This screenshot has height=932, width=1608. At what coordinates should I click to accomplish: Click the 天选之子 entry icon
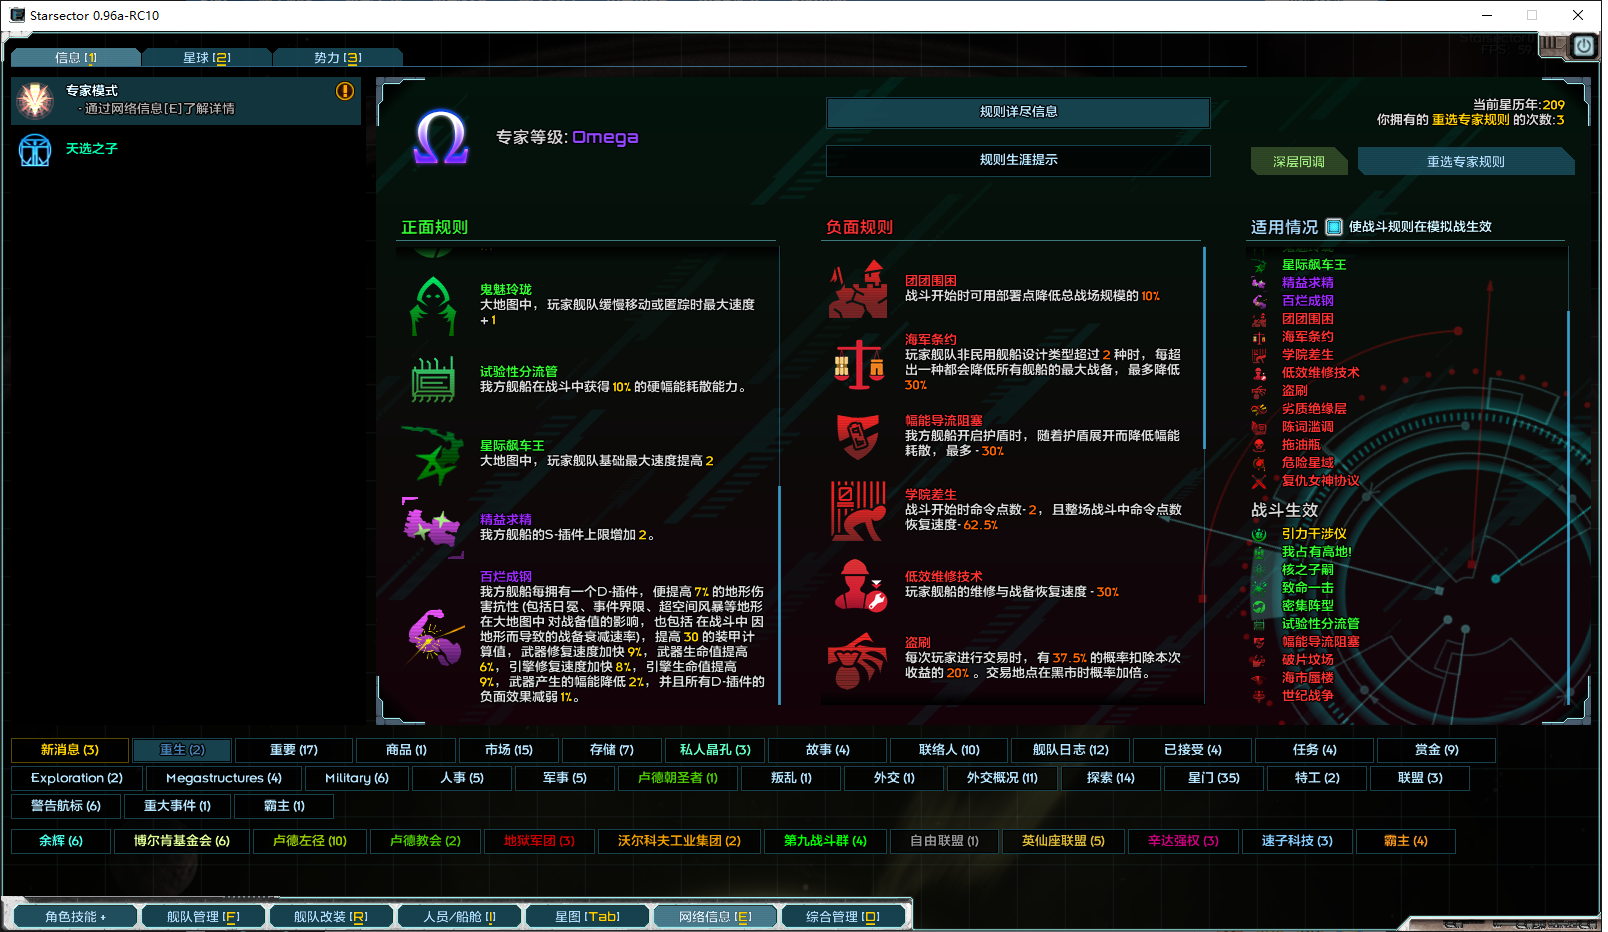35,150
